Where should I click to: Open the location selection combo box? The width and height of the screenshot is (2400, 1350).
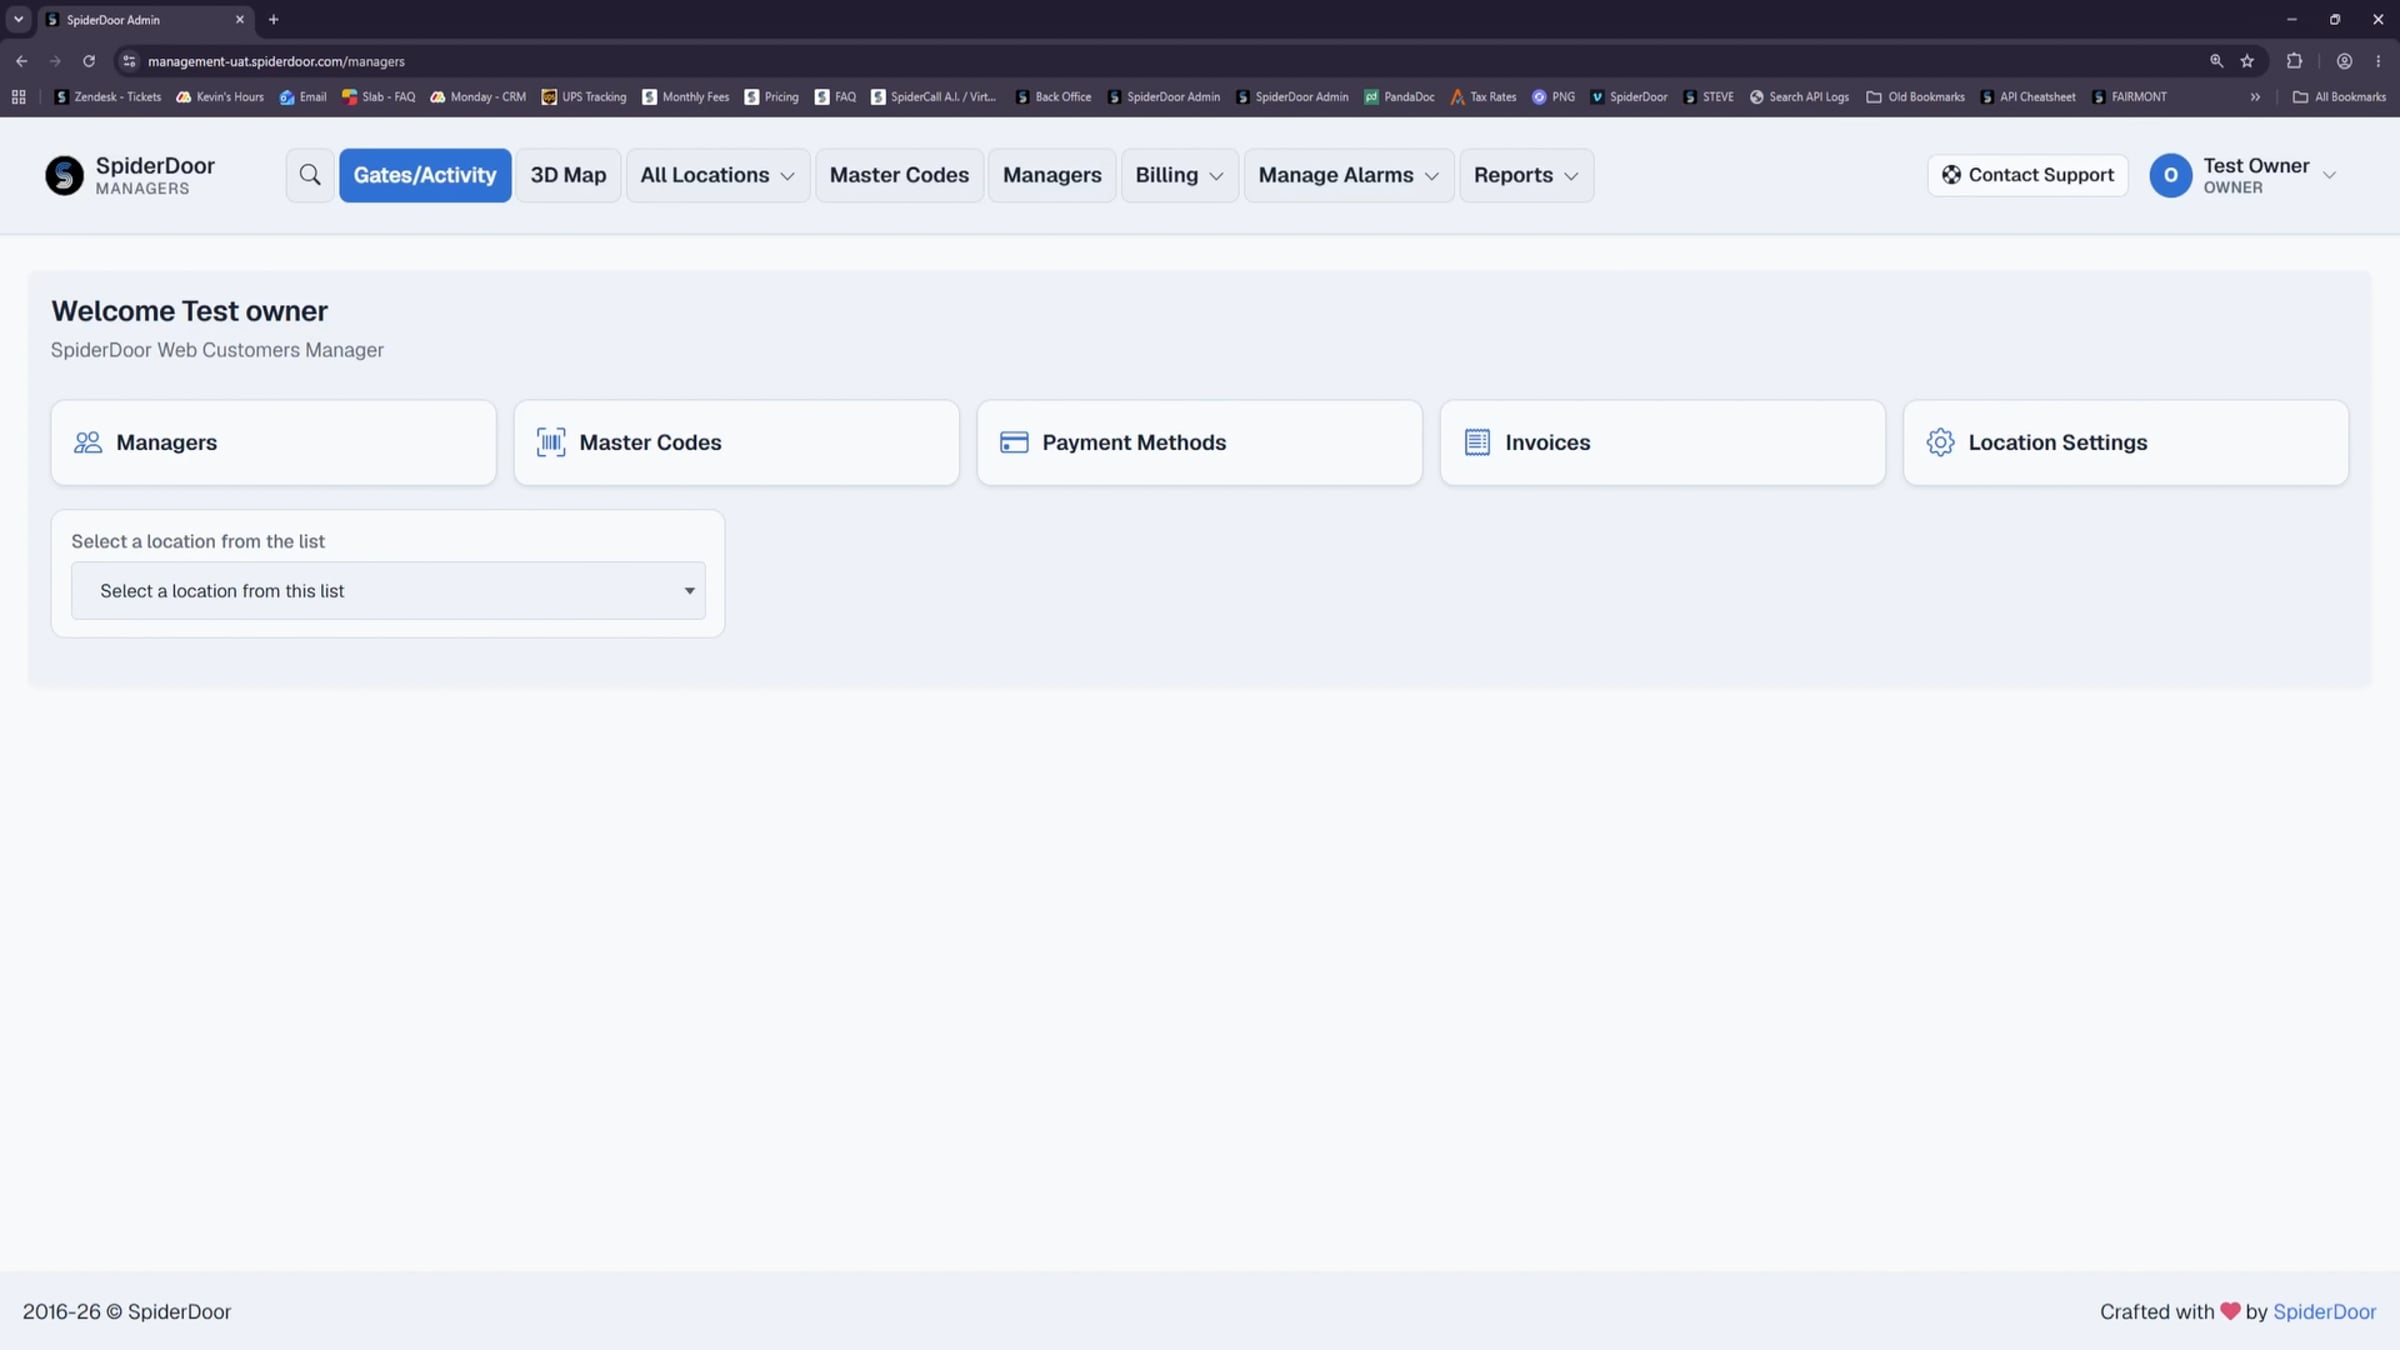tap(388, 590)
